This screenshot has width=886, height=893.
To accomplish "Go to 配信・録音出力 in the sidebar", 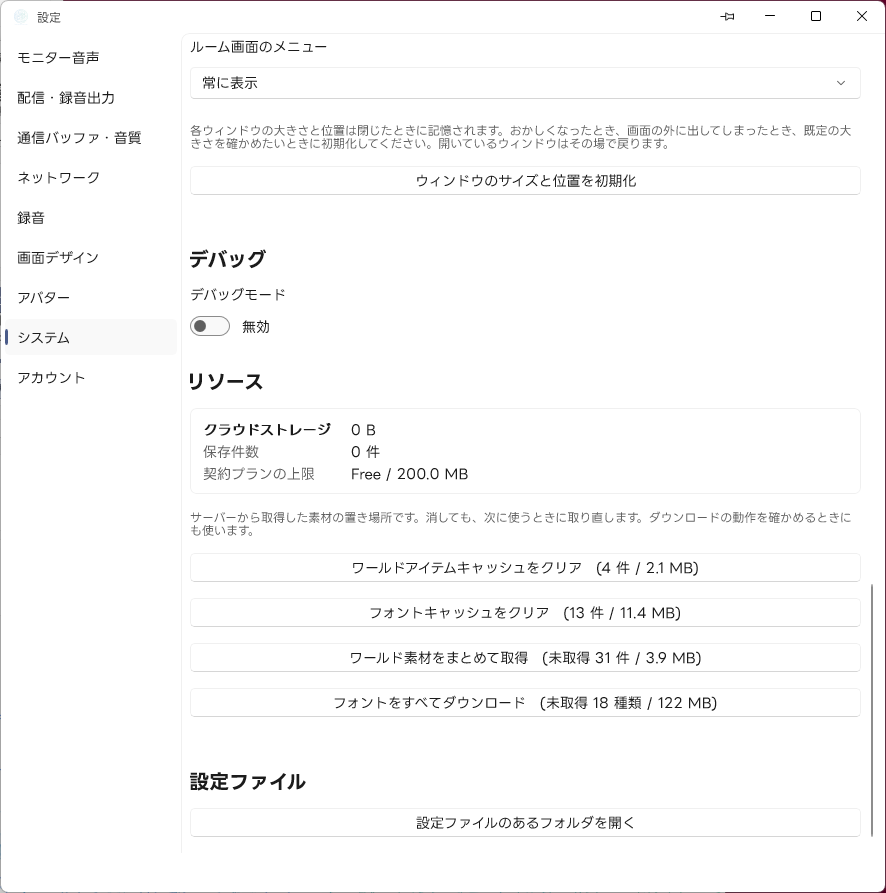I will point(91,97).
